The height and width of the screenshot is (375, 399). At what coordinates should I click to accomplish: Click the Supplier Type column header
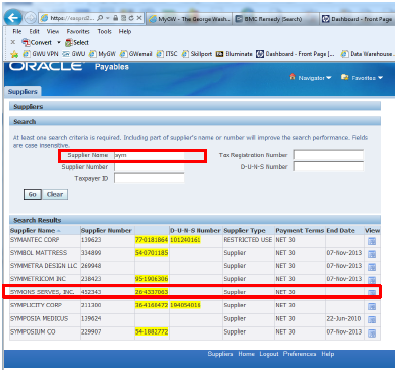point(244,230)
